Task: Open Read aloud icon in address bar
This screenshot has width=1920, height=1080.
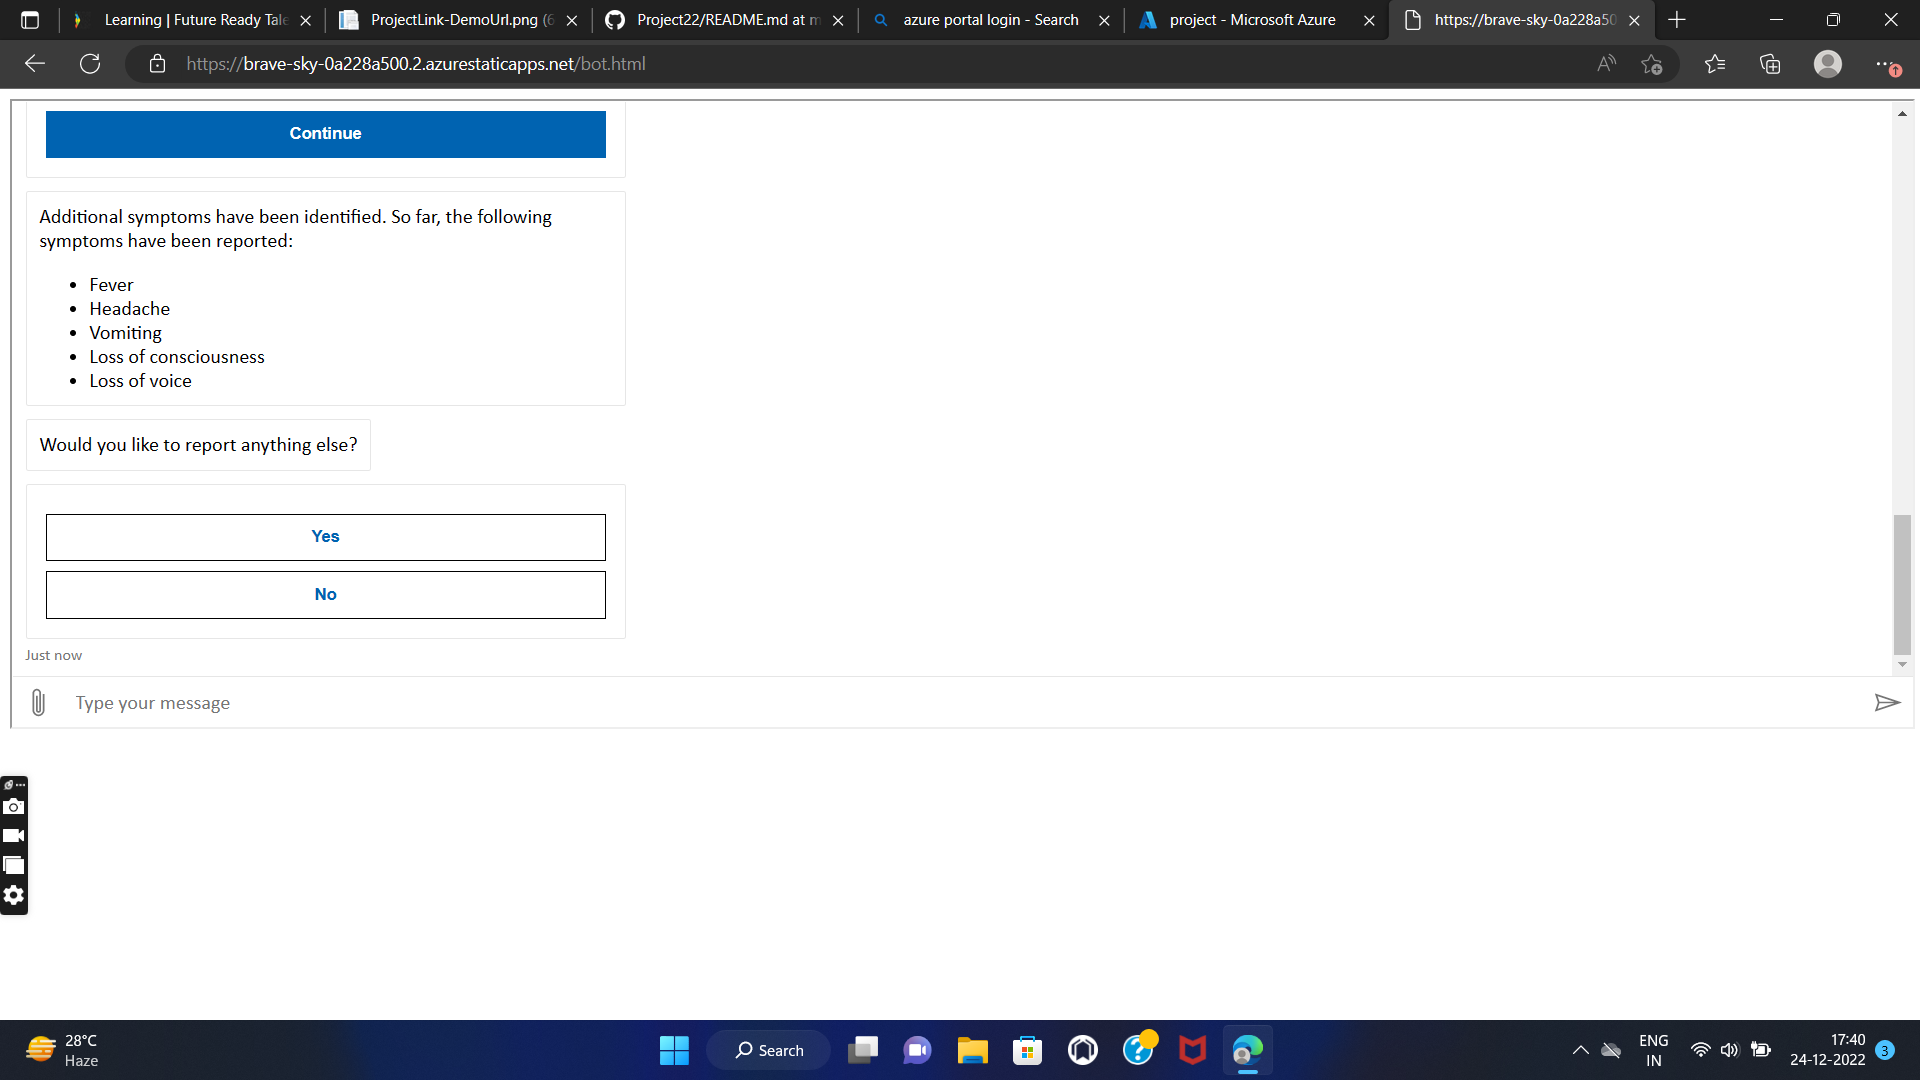Action: (x=1606, y=64)
